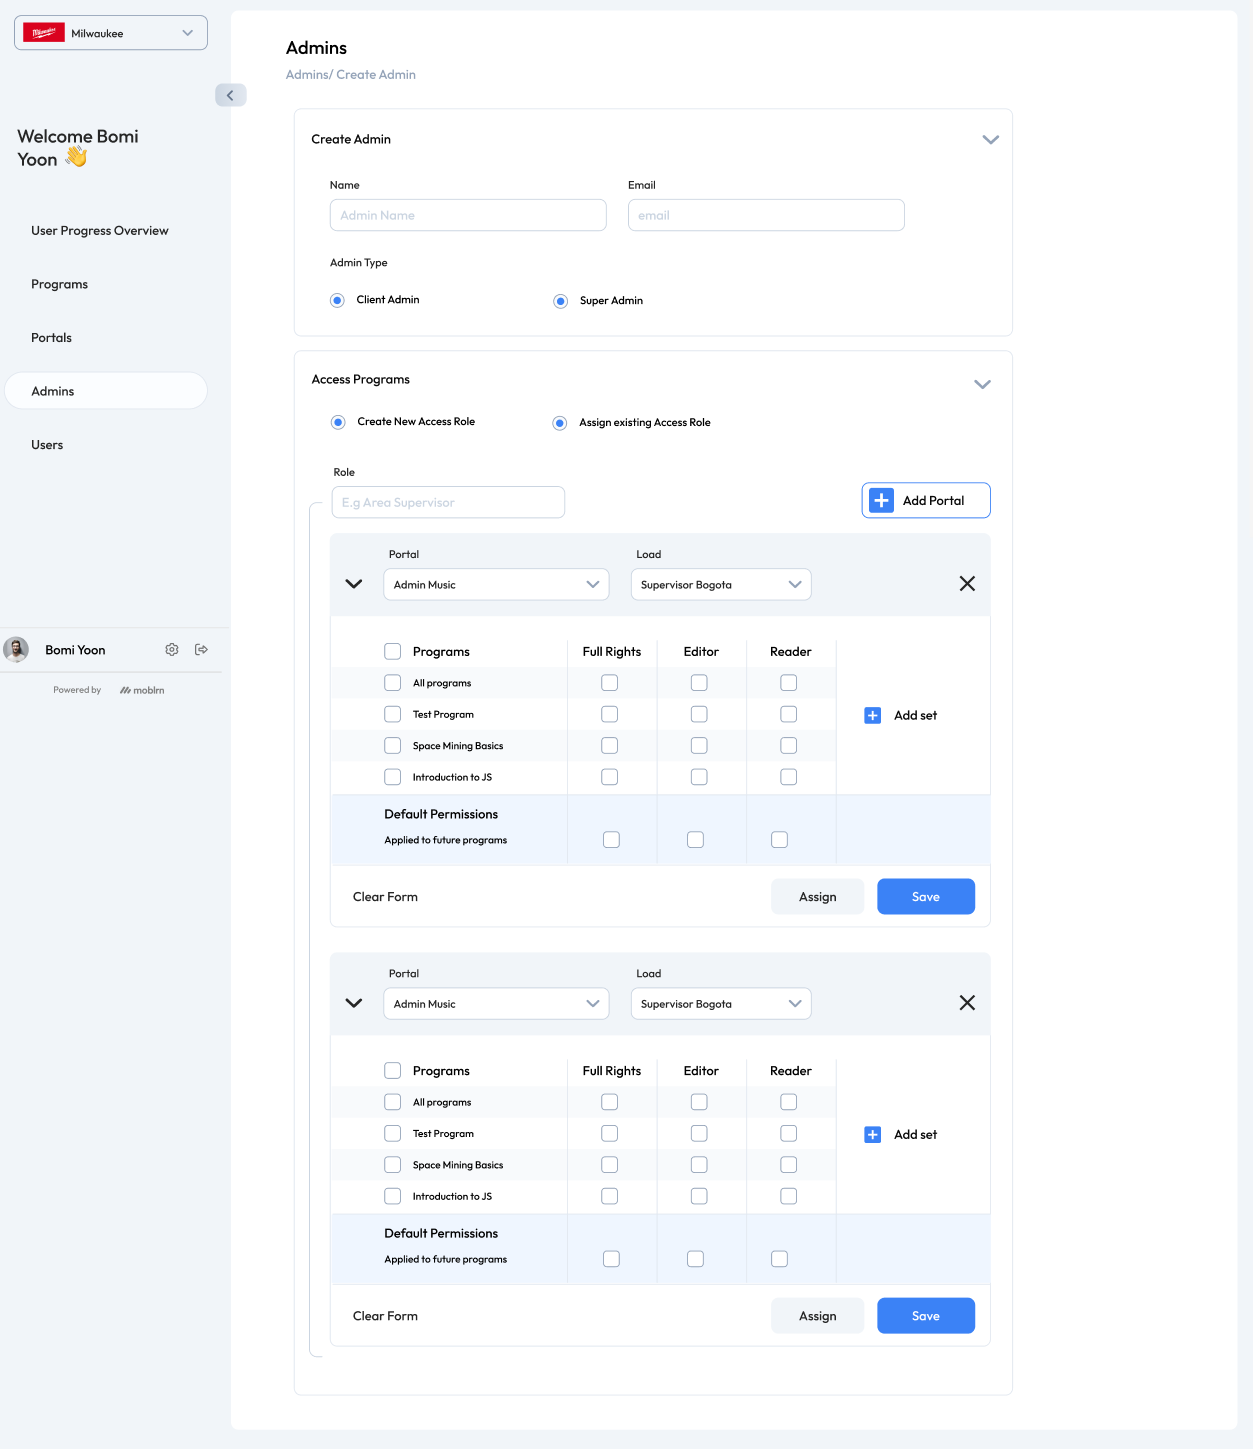Viewport: 1253px width, 1449px height.
Task: Click the plus icon next to the first Add set
Action: click(x=873, y=716)
